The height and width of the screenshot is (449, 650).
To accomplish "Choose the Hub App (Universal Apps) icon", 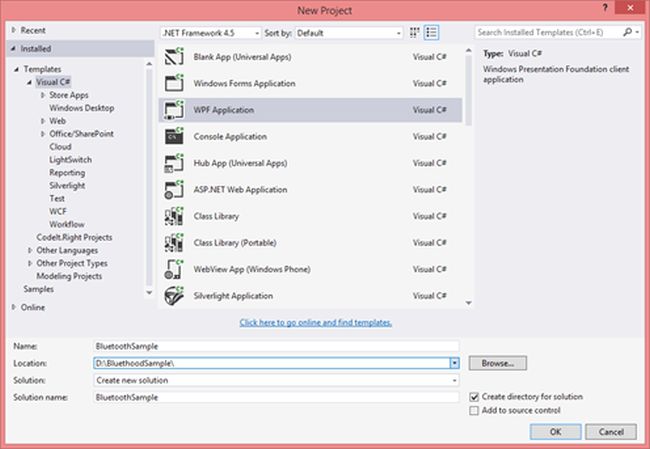I will pos(174,163).
